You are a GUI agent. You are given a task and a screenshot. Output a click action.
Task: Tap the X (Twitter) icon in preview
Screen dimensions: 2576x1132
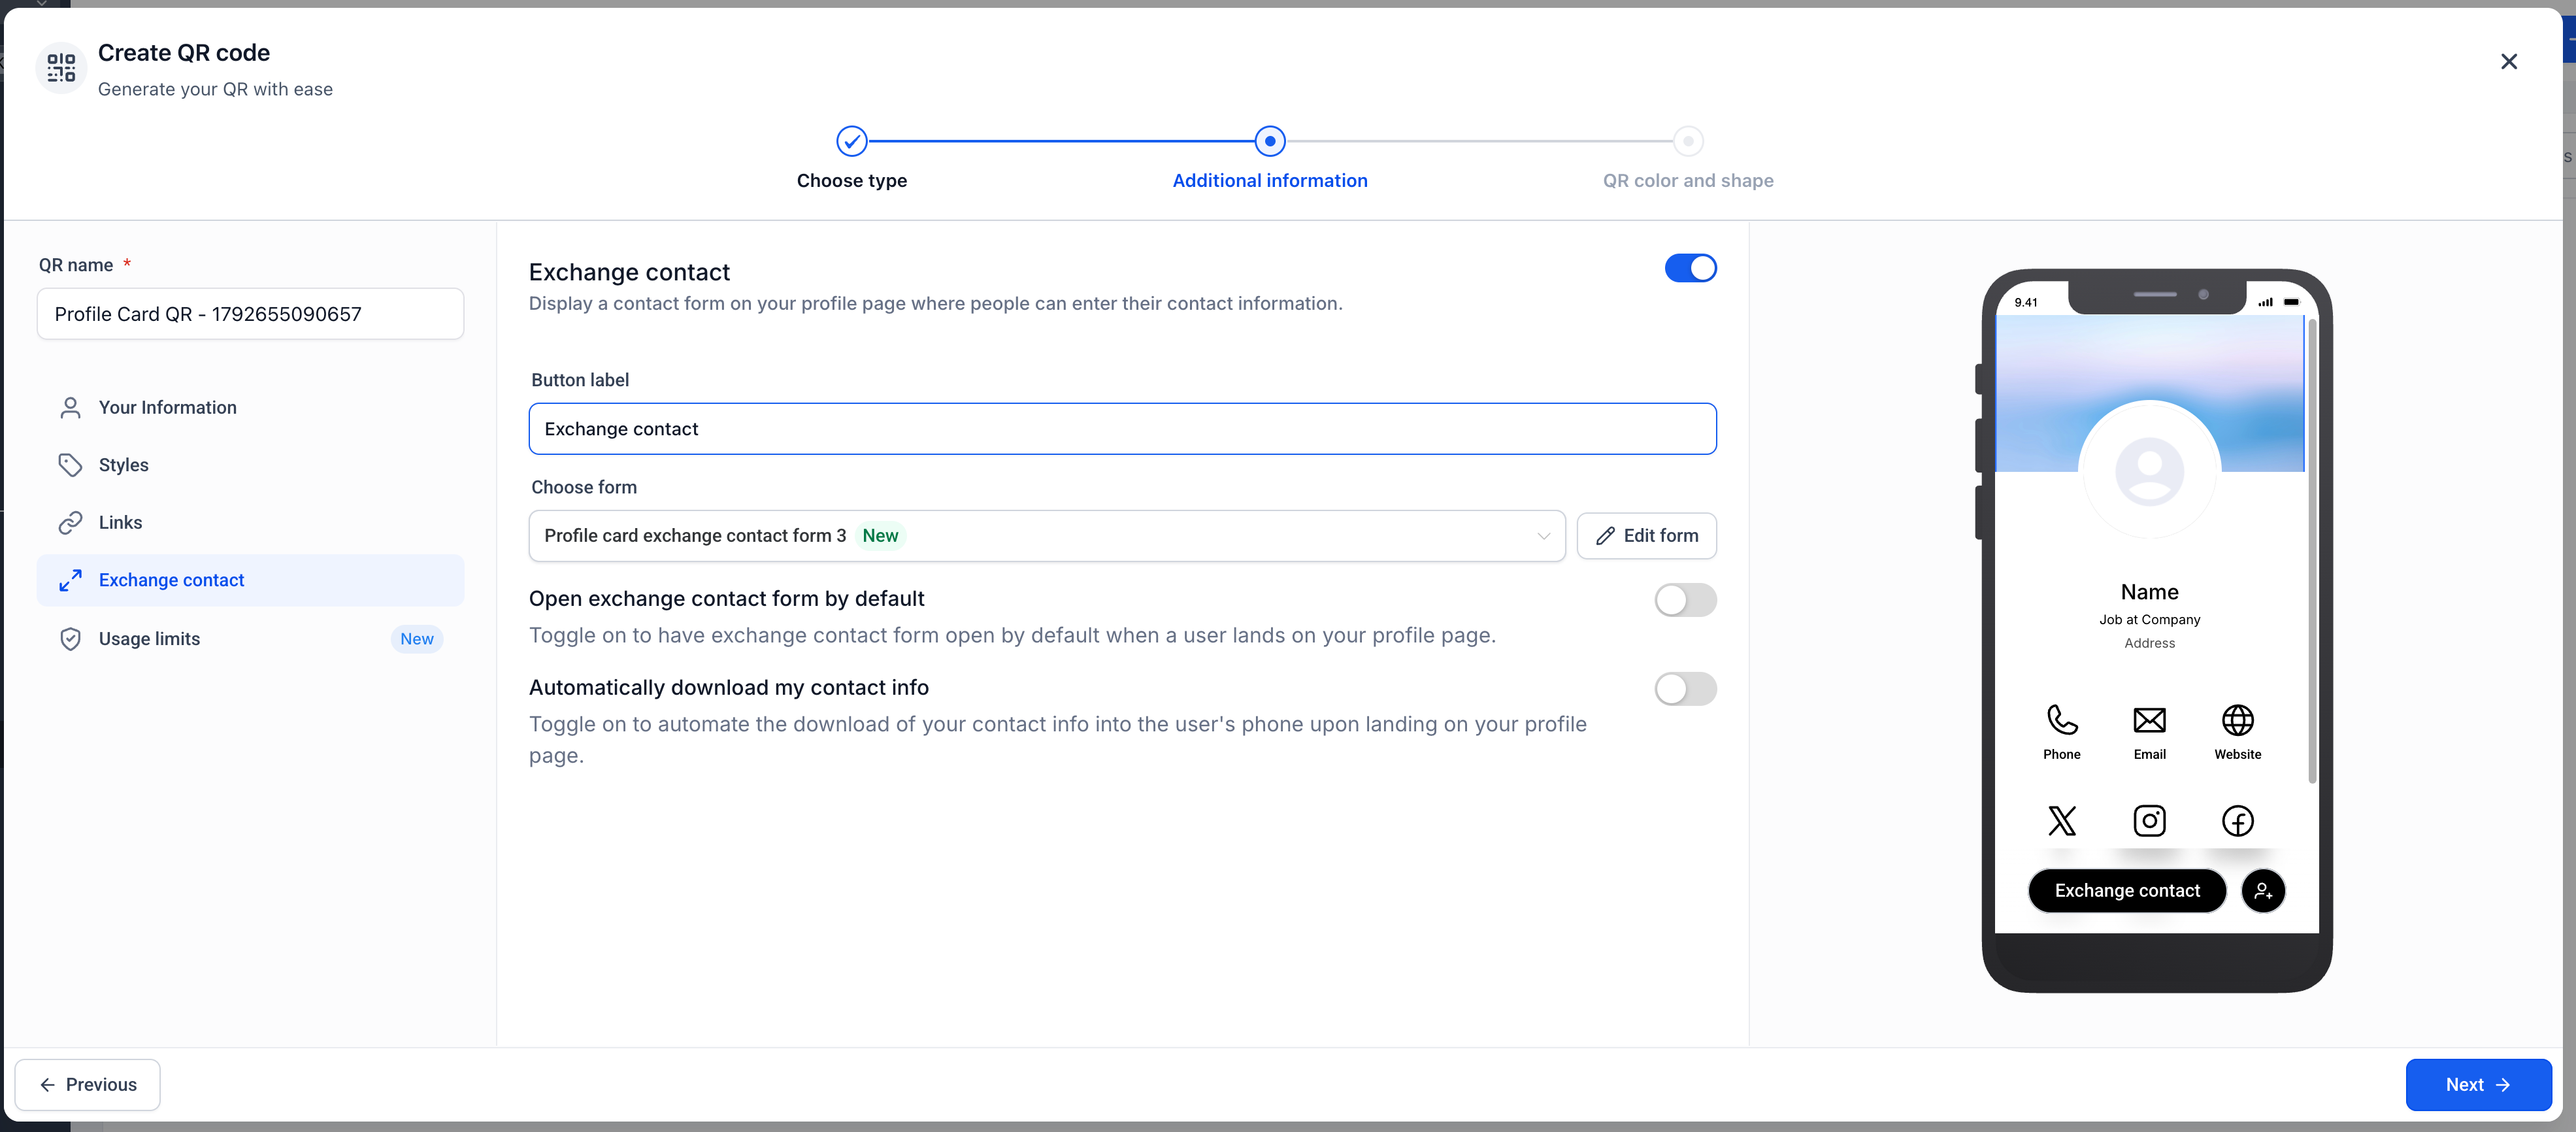(2062, 821)
